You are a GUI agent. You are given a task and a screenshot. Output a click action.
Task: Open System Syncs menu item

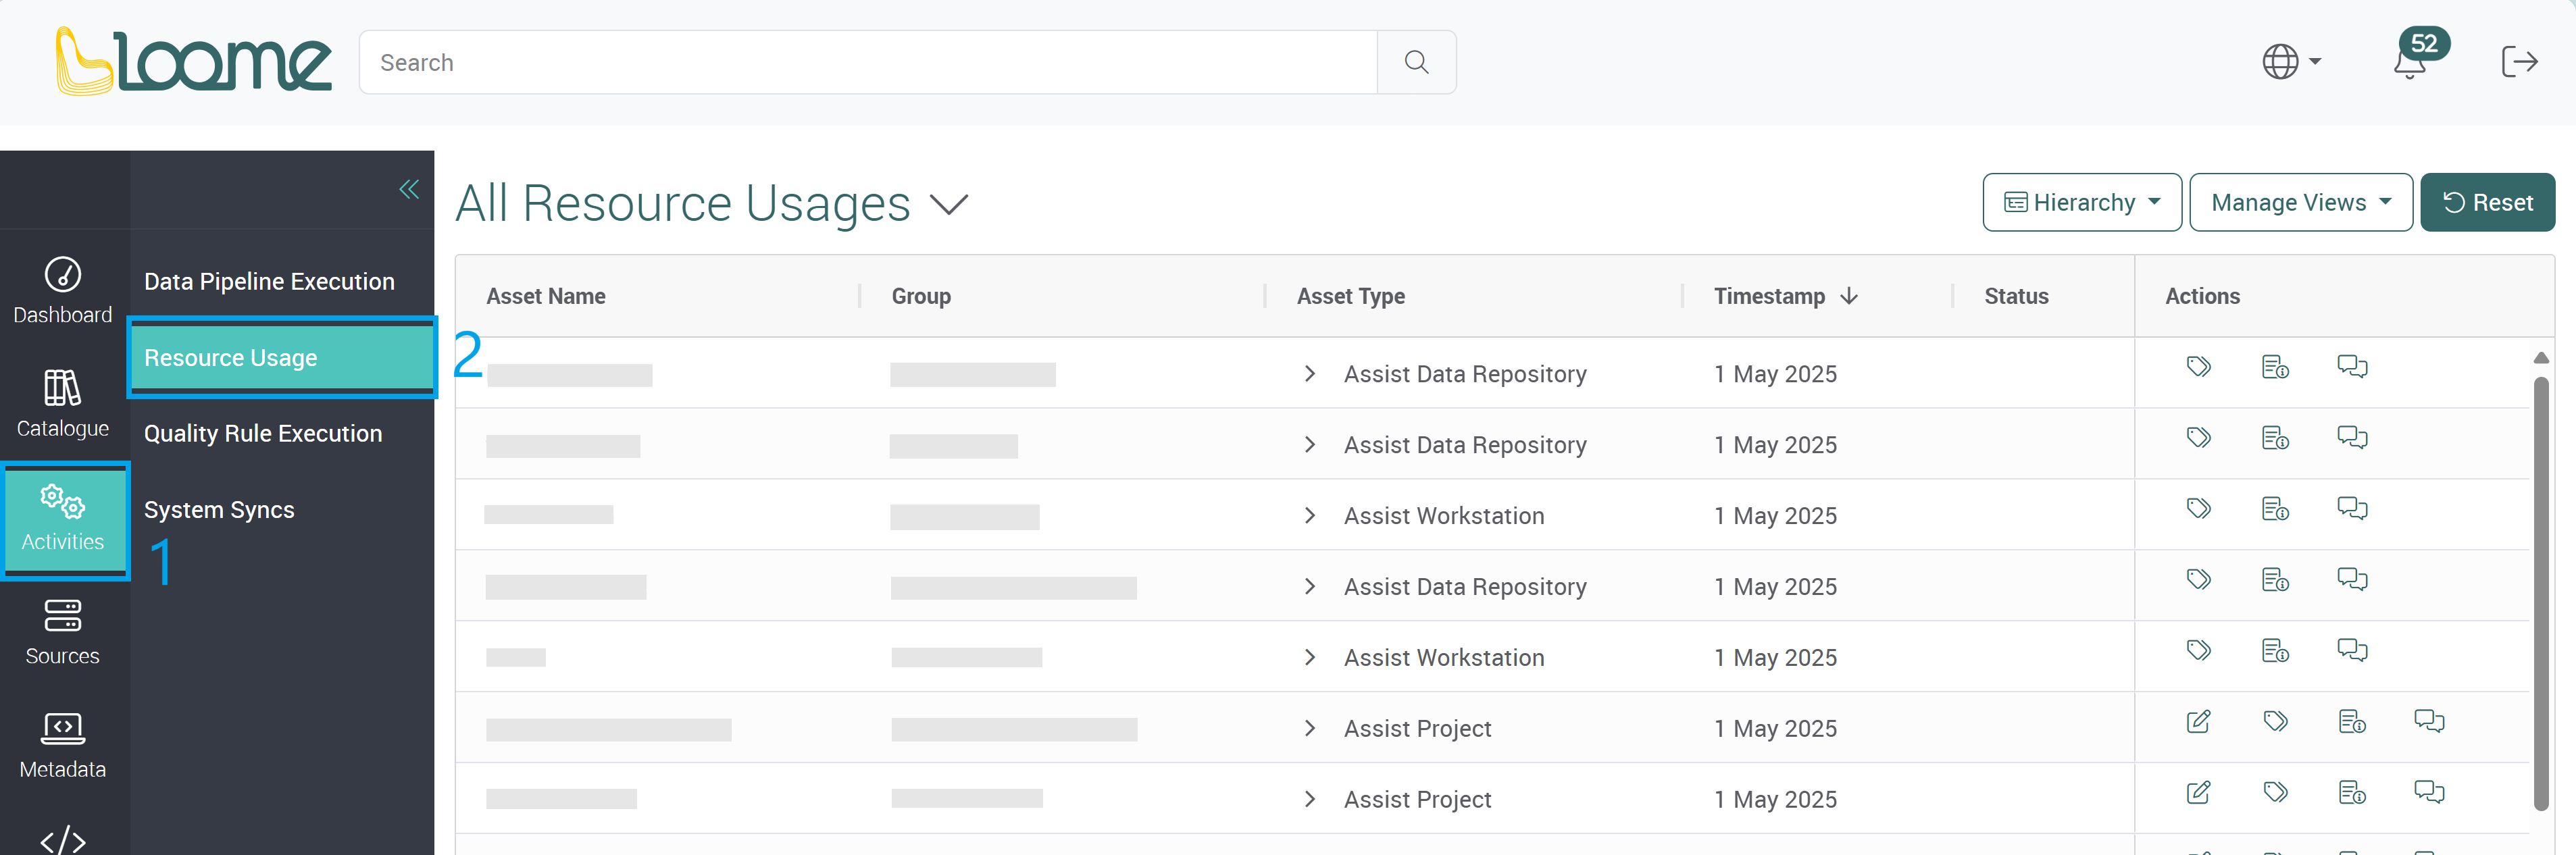point(219,510)
